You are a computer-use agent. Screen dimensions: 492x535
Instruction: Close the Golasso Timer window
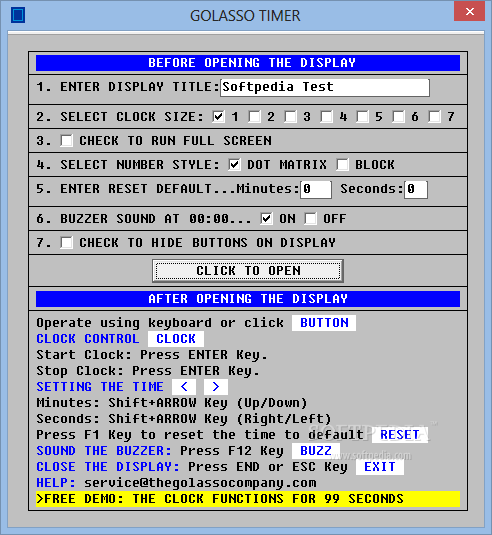[469, 11]
